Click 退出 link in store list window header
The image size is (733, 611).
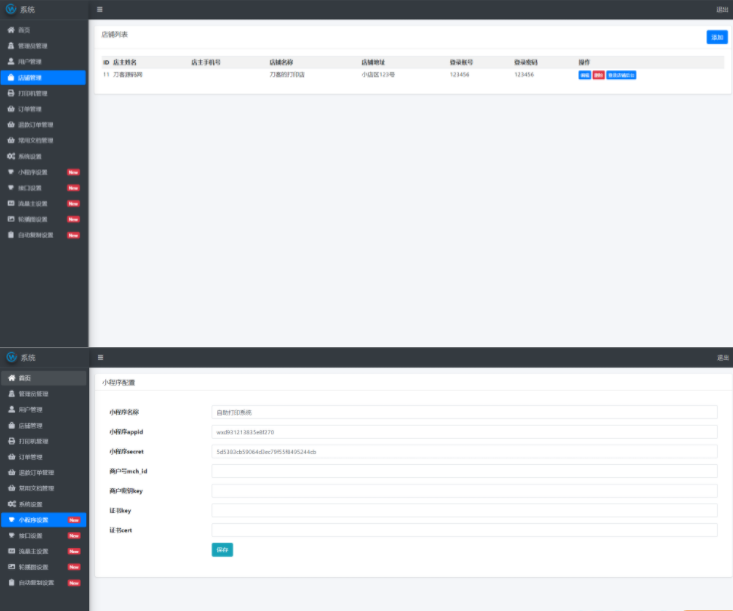[722, 9]
